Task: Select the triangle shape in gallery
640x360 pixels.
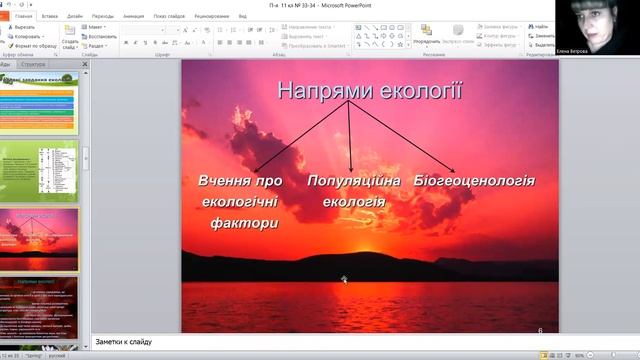Action: 358,36
